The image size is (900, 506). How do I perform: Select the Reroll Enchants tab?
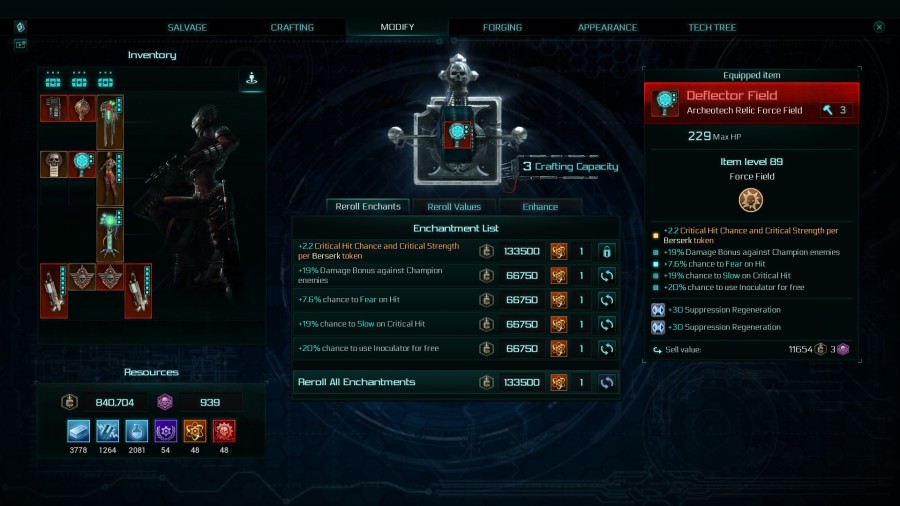coord(367,207)
